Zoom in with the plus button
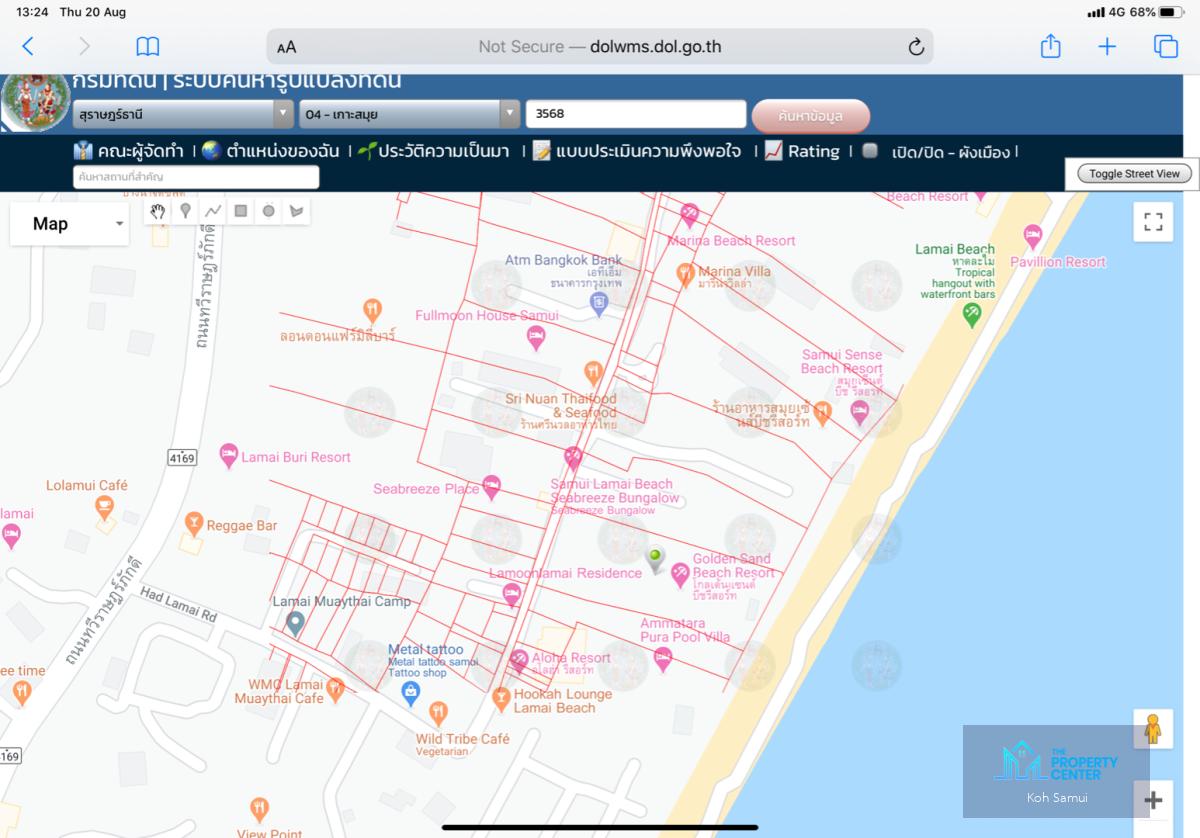Viewport: 1200px width, 838px height. (x=1153, y=800)
